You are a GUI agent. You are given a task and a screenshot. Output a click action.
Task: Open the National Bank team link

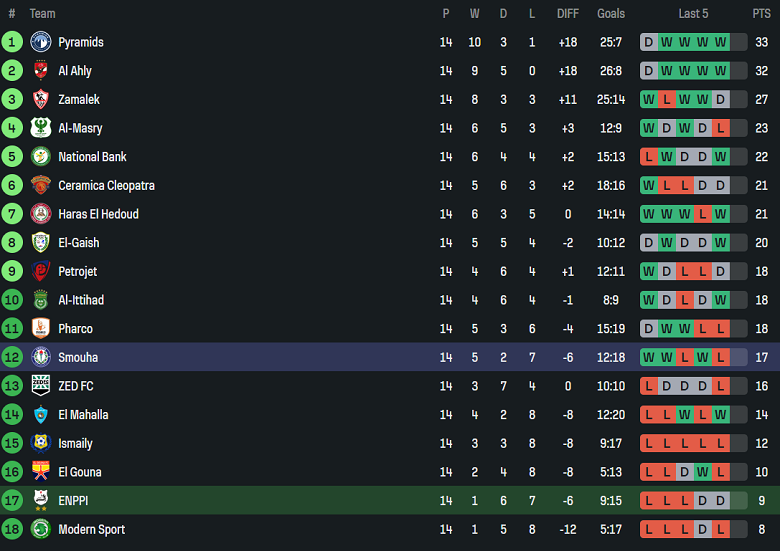92,157
